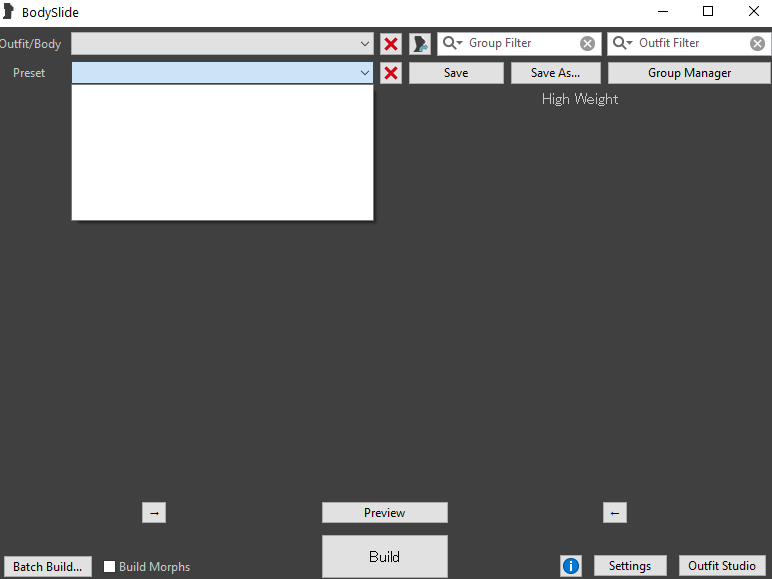
Task: Enable the Build Morphs checkbox
Action: pyautogui.click(x=109, y=566)
